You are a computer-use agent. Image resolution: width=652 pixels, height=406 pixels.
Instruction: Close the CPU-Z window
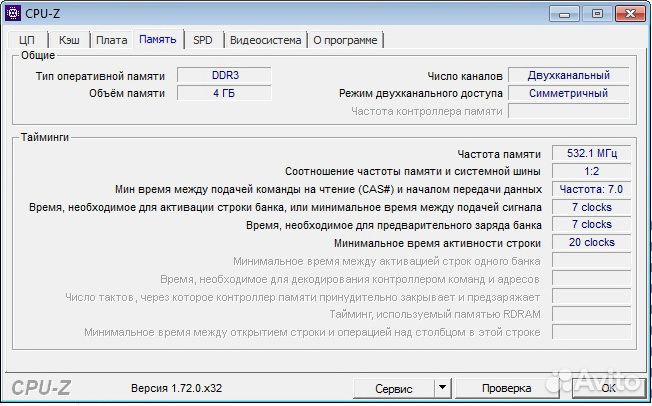pos(630,14)
